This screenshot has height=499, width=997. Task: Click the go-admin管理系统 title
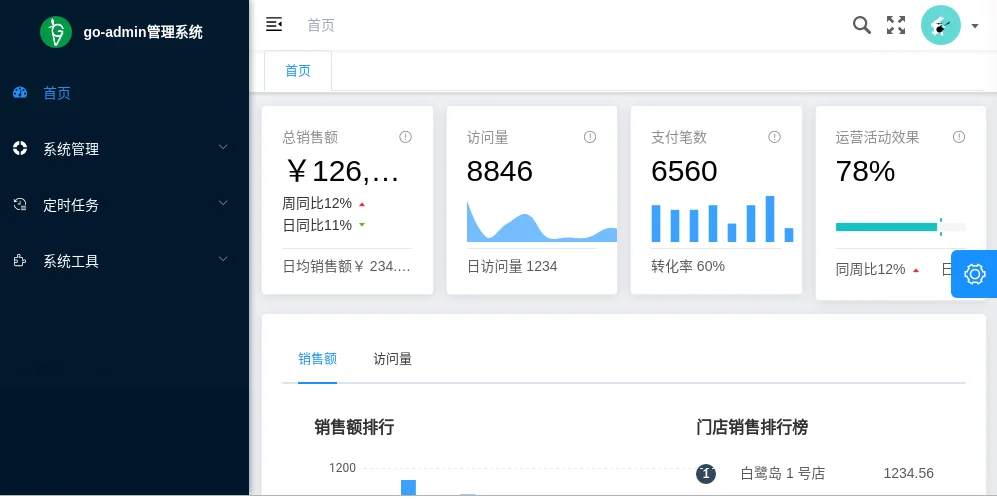click(x=143, y=32)
